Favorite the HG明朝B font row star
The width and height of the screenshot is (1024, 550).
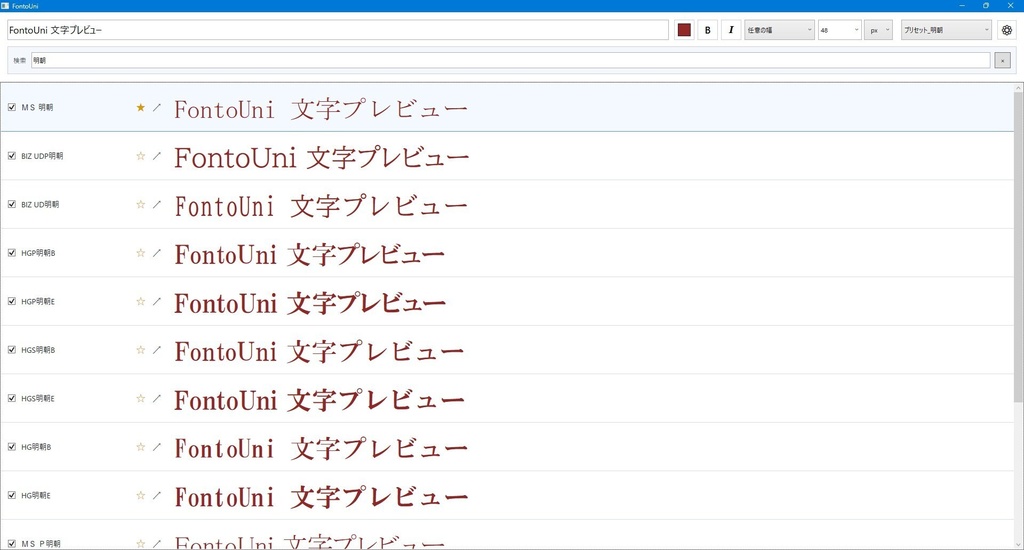click(140, 447)
